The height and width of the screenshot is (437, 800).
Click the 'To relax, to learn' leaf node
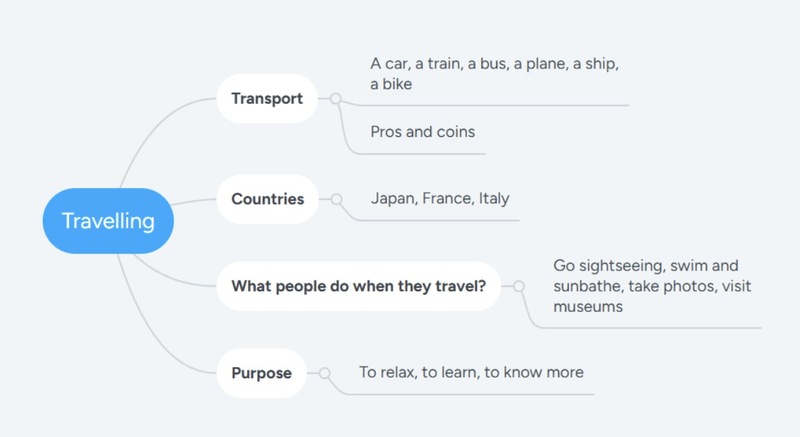[471, 372]
